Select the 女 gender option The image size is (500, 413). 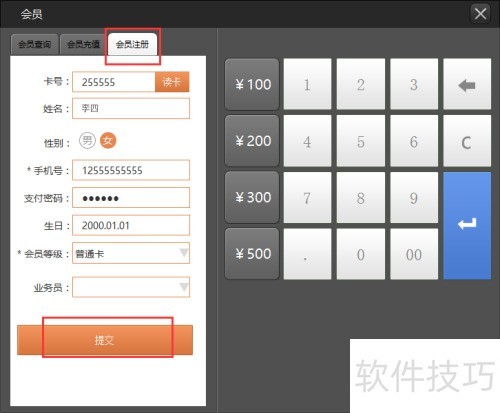coord(108,140)
